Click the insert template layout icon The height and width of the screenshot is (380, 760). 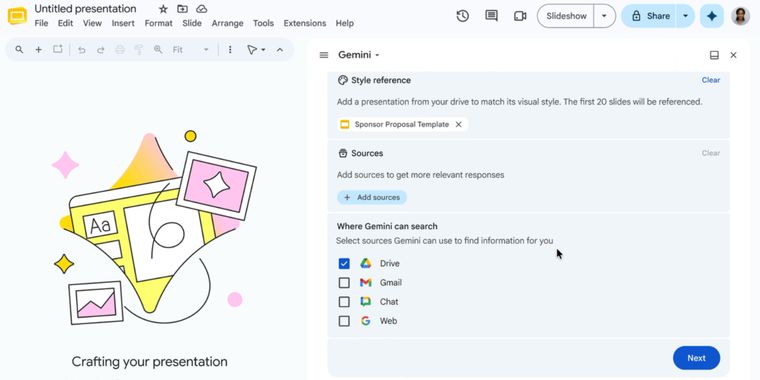58,49
